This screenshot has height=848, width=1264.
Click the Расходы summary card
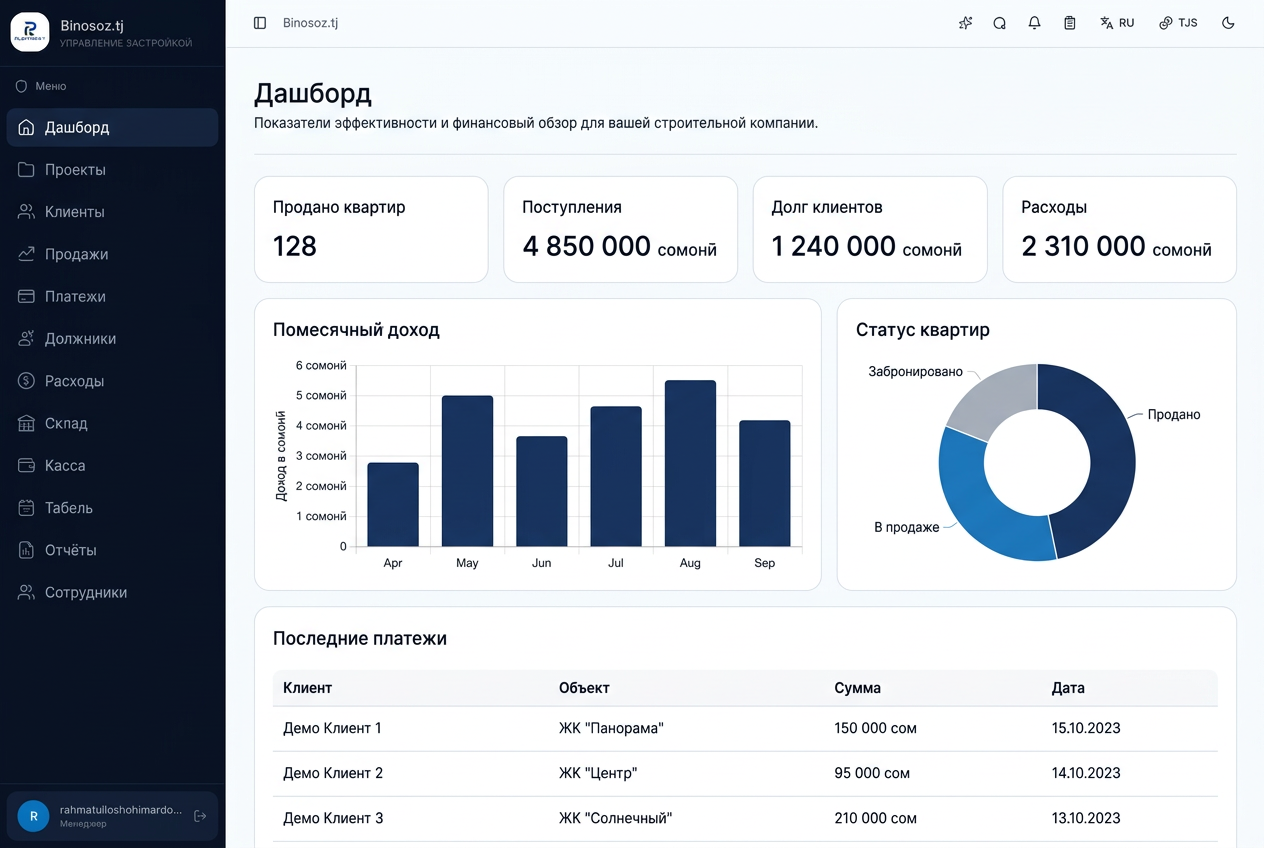[x=1119, y=230]
